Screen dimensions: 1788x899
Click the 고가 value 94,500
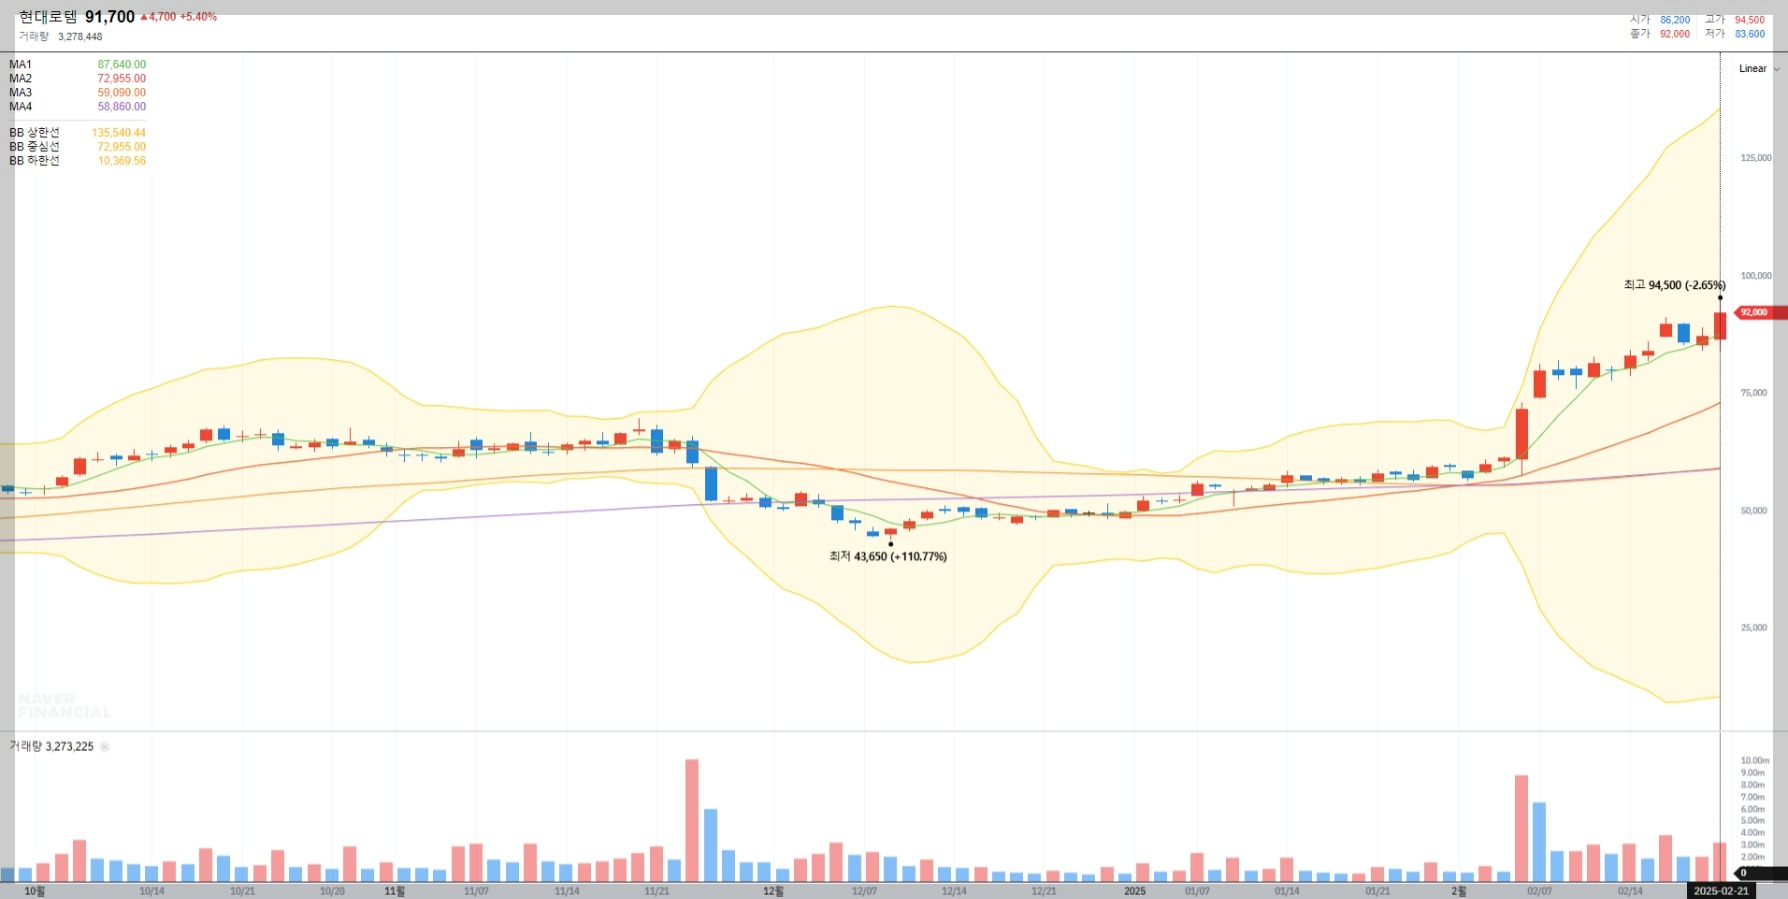tap(1749, 20)
